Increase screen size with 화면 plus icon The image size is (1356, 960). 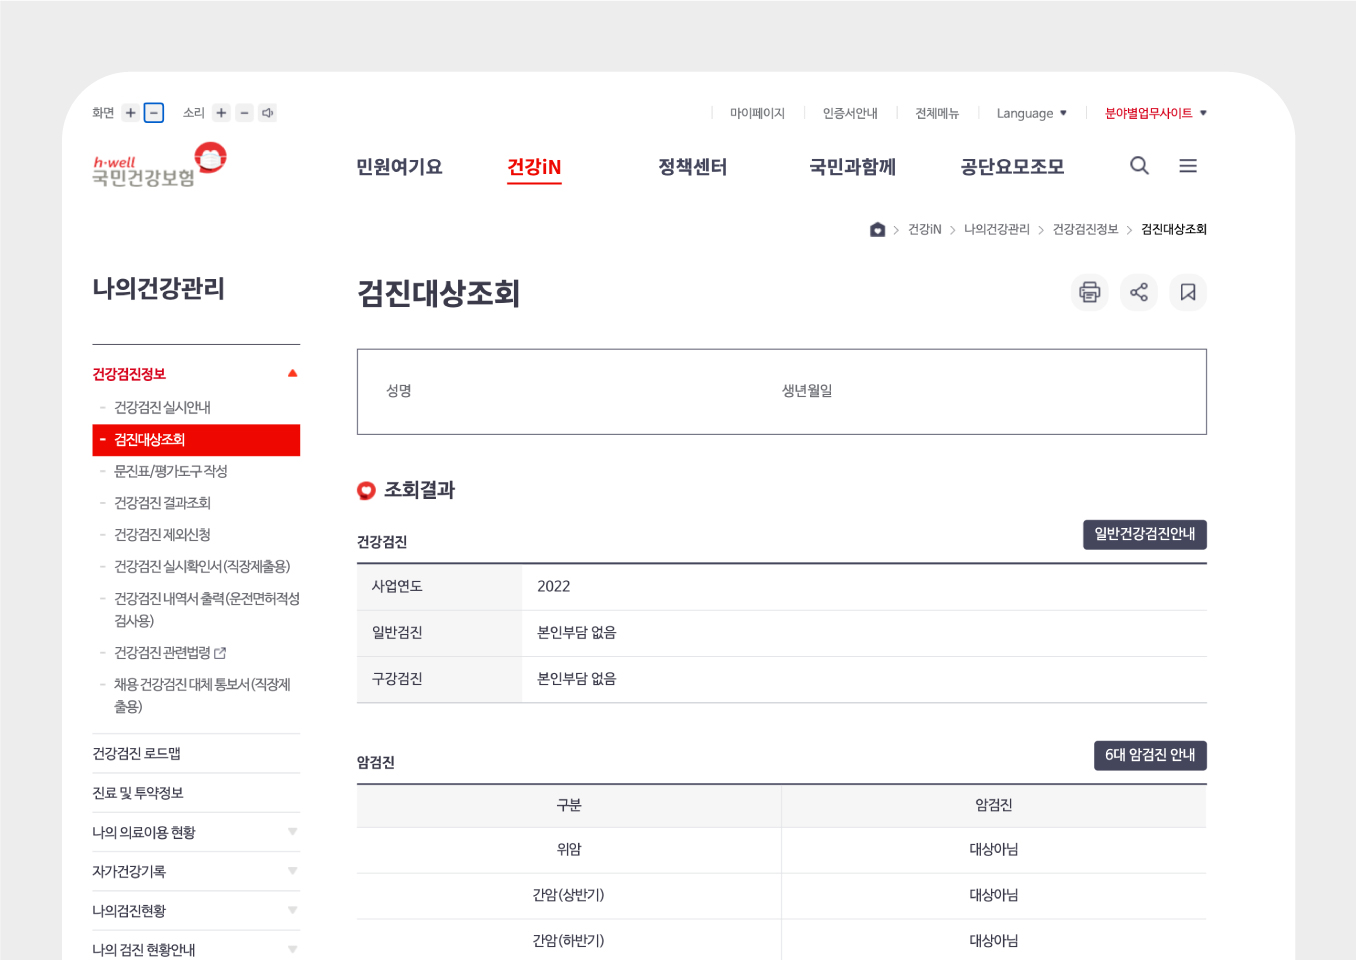click(x=130, y=112)
